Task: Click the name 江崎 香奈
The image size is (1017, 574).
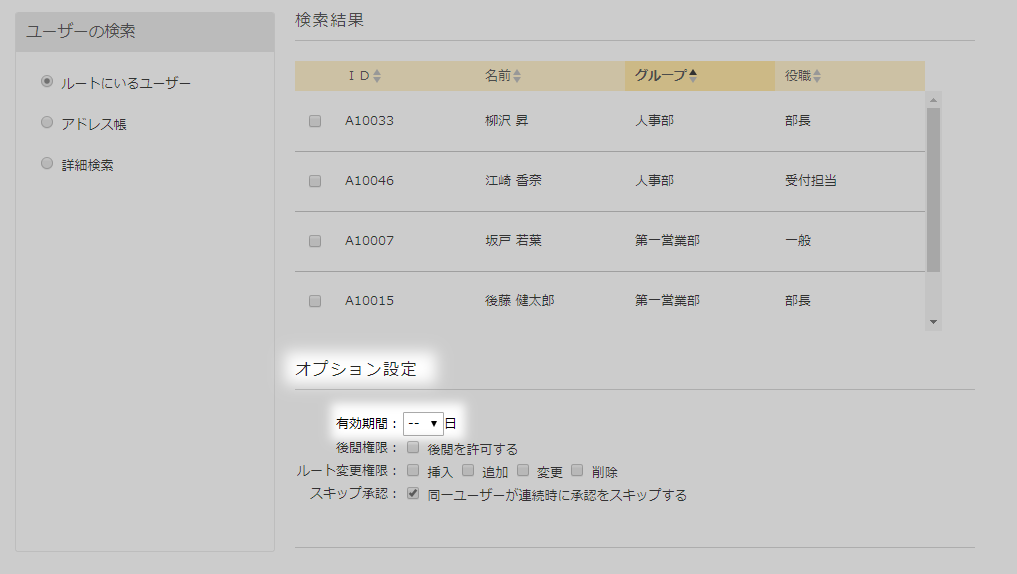Action: click(x=513, y=180)
